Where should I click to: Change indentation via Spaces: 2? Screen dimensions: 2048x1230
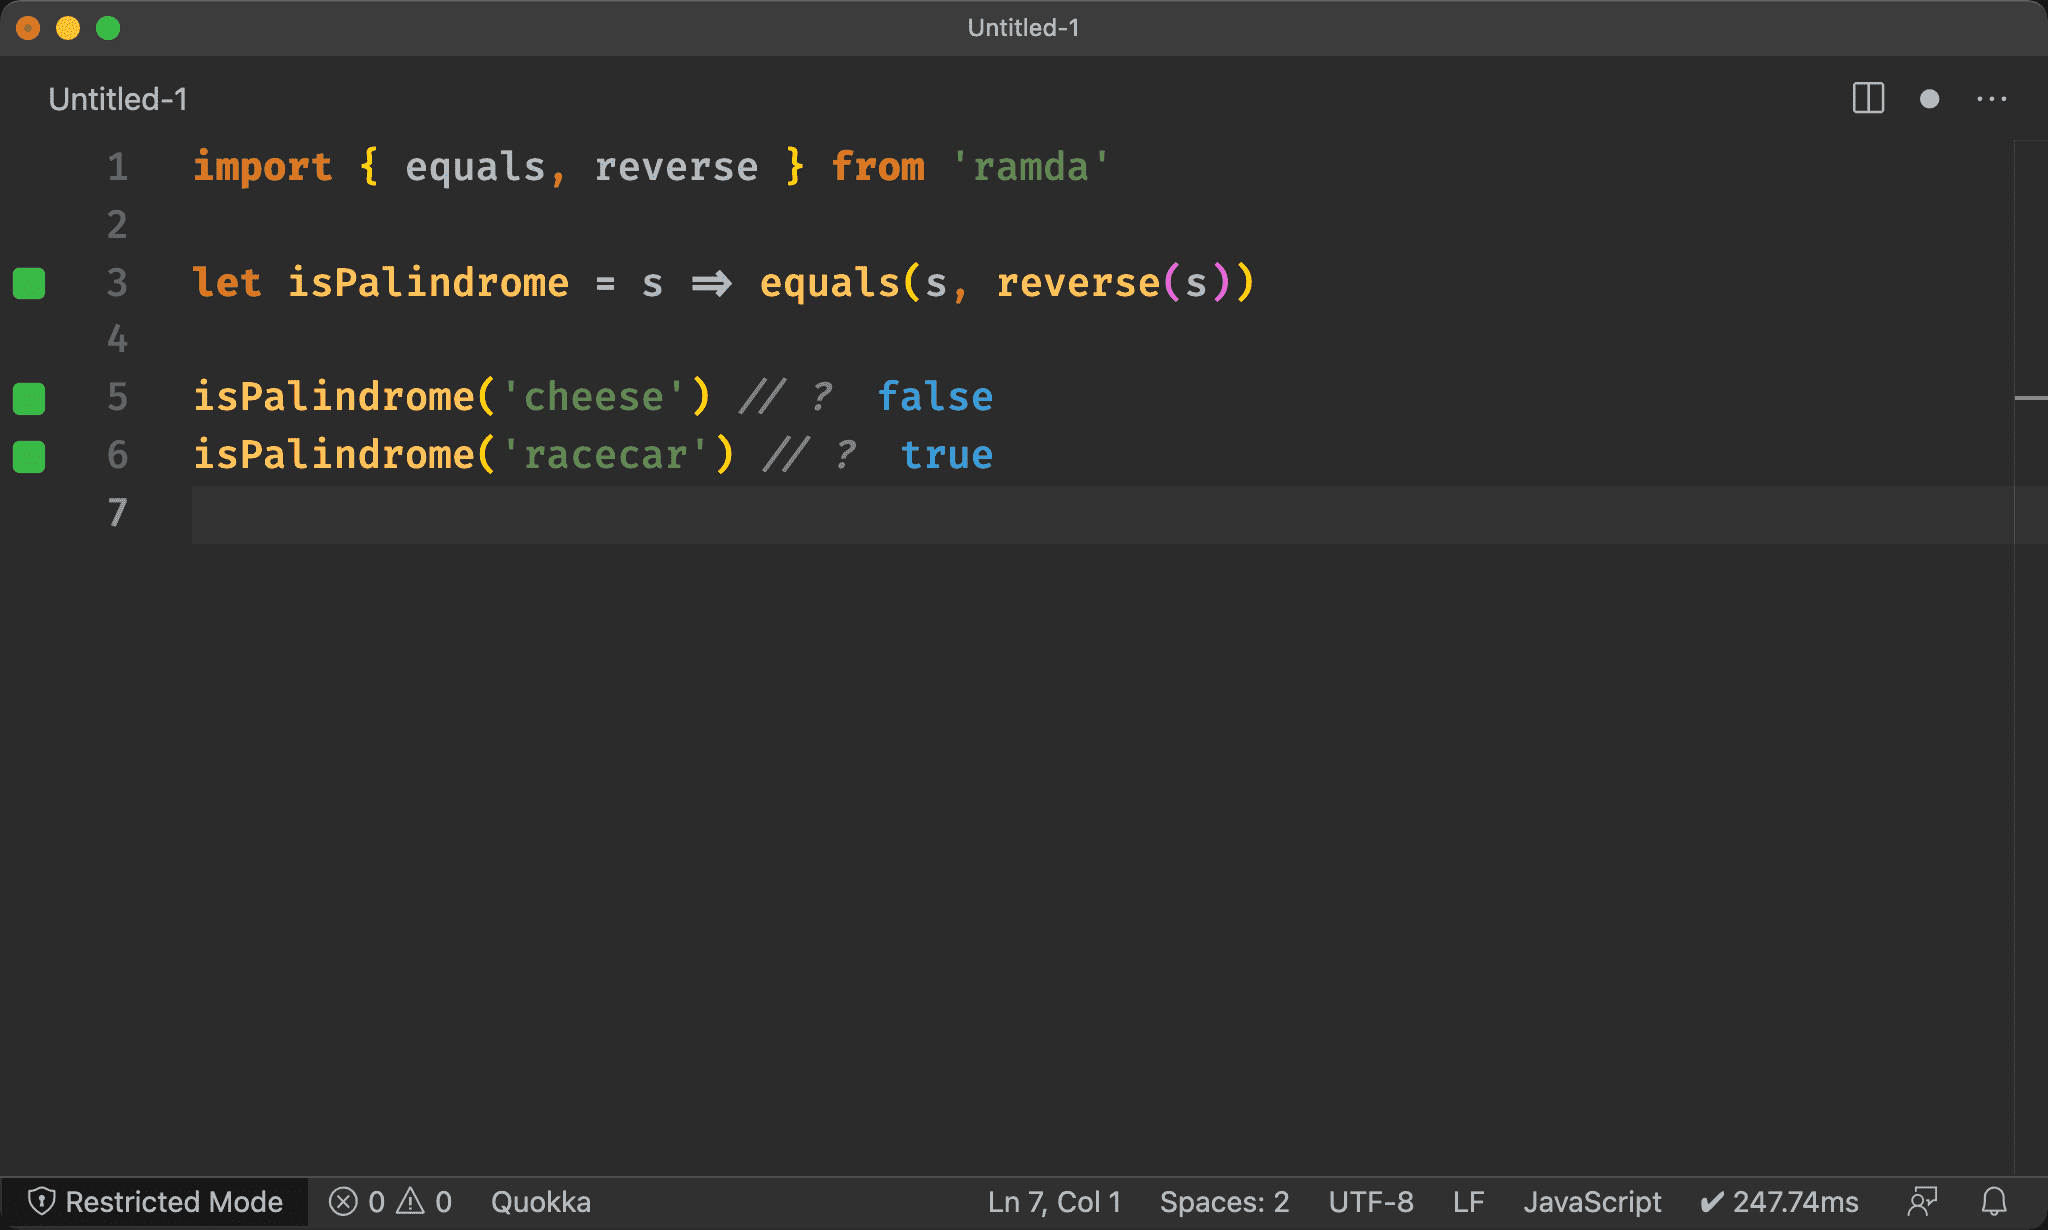tap(1224, 1202)
